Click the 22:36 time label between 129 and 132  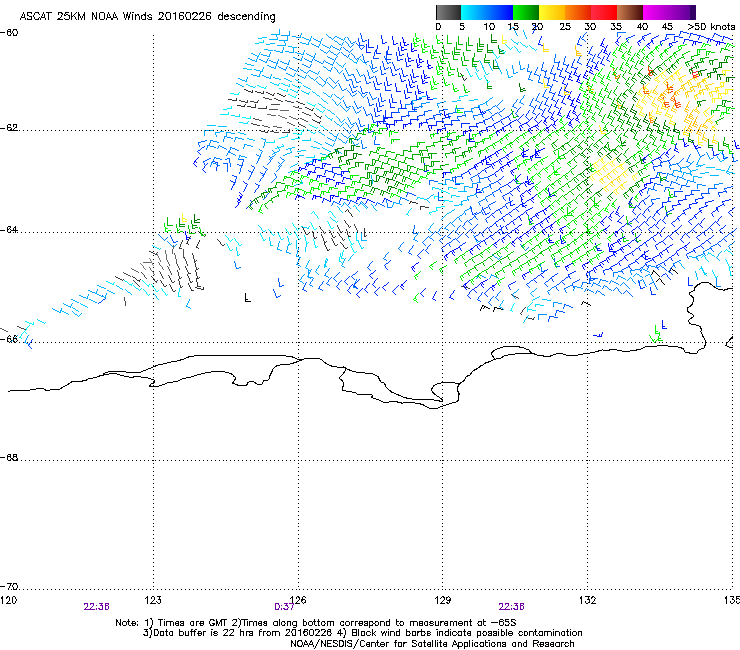512,607
